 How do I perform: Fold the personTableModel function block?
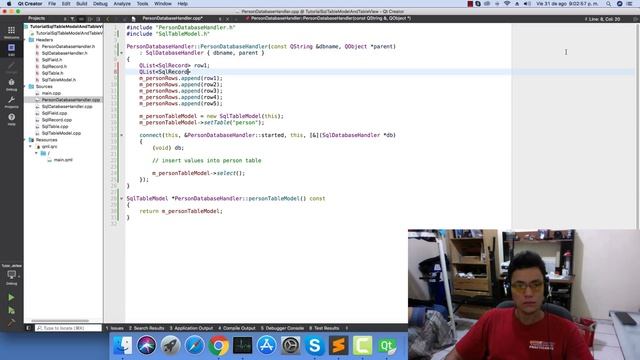(x=122, y=198)
